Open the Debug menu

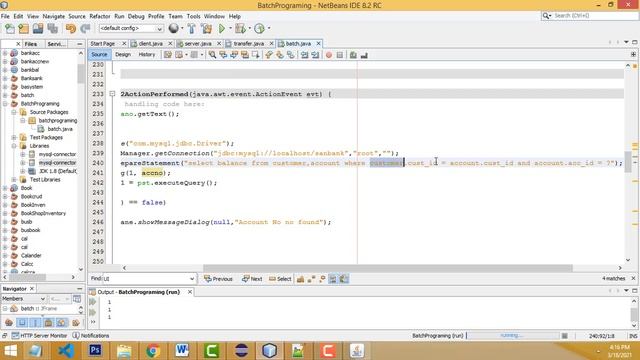(x=136, y=16)
